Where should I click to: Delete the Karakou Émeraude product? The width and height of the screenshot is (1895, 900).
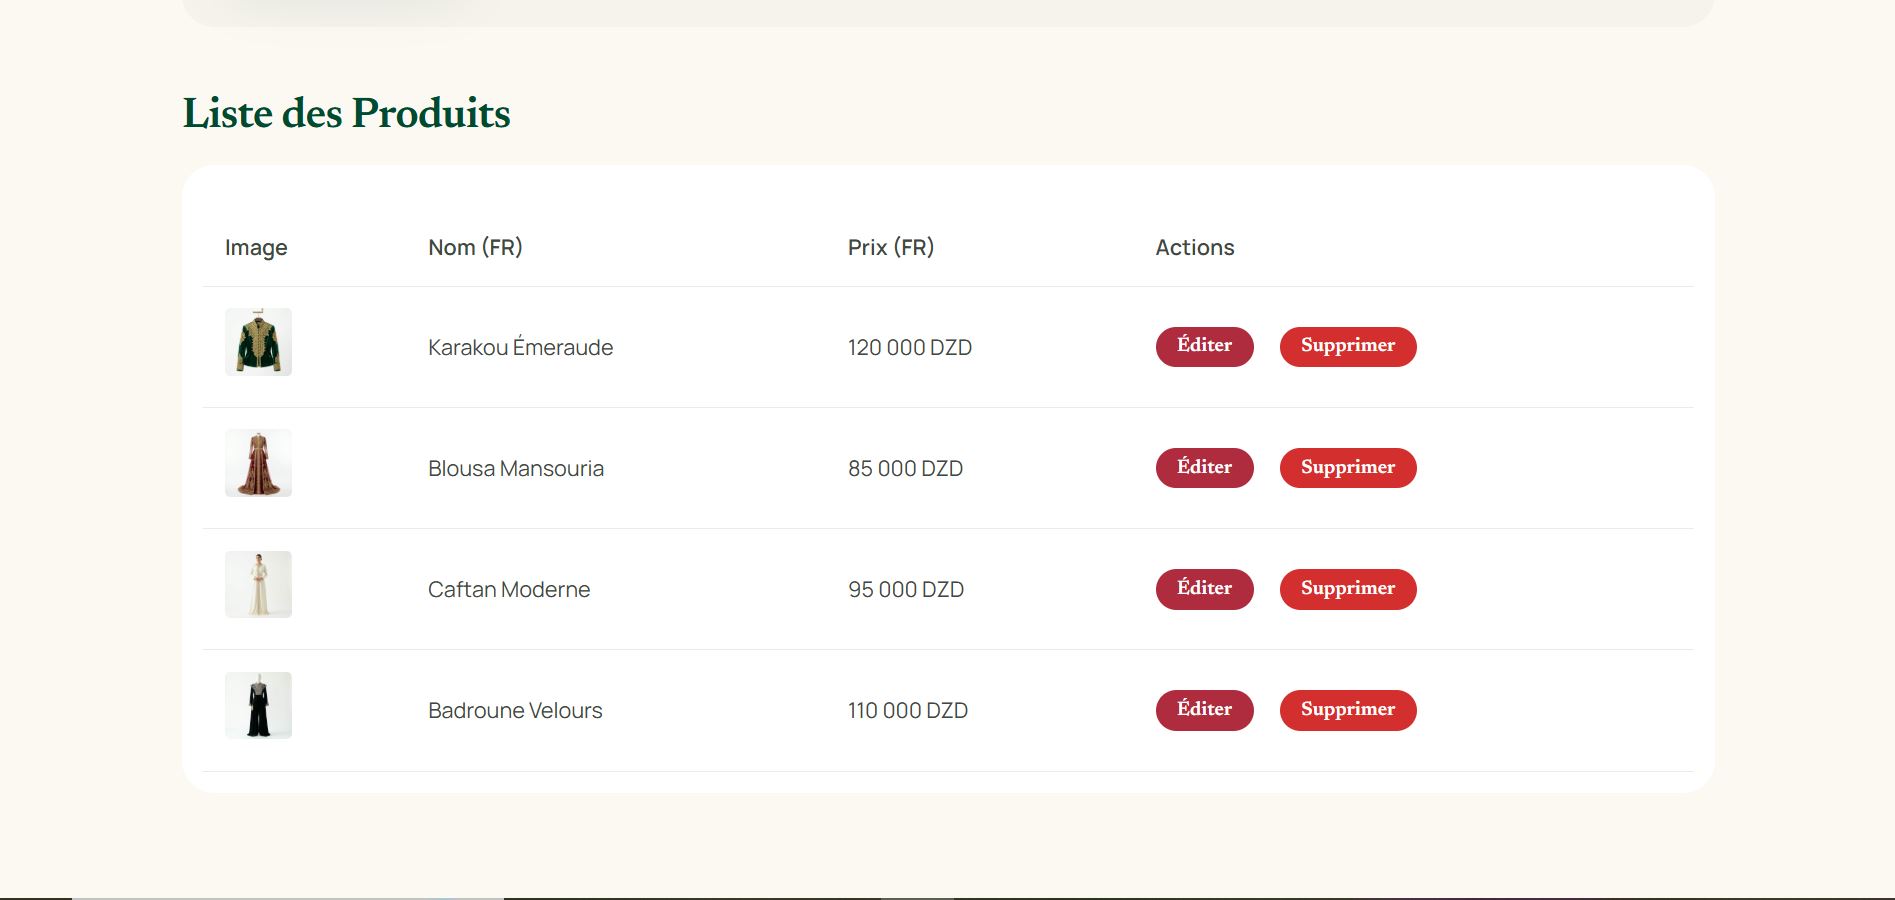(1348, 346)
